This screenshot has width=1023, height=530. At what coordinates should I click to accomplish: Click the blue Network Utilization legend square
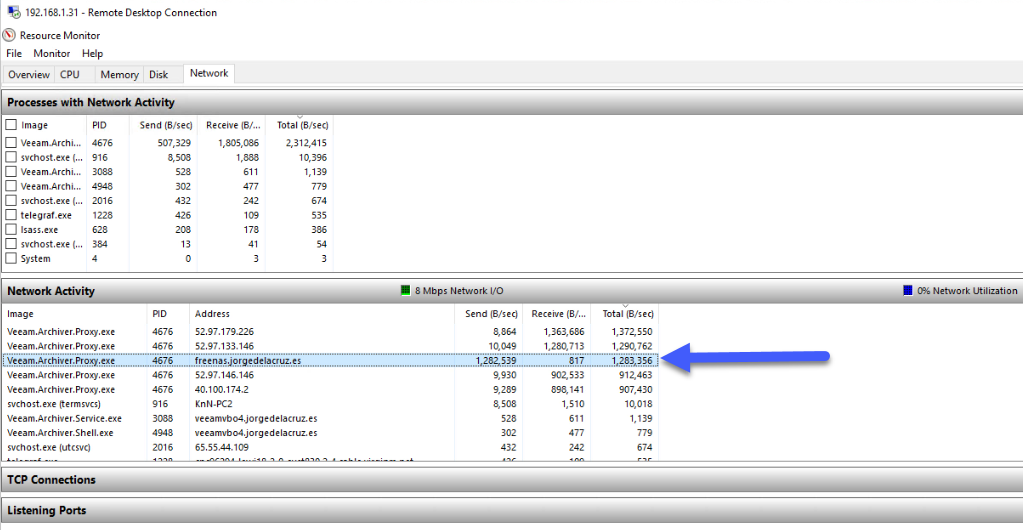[908, 290]
